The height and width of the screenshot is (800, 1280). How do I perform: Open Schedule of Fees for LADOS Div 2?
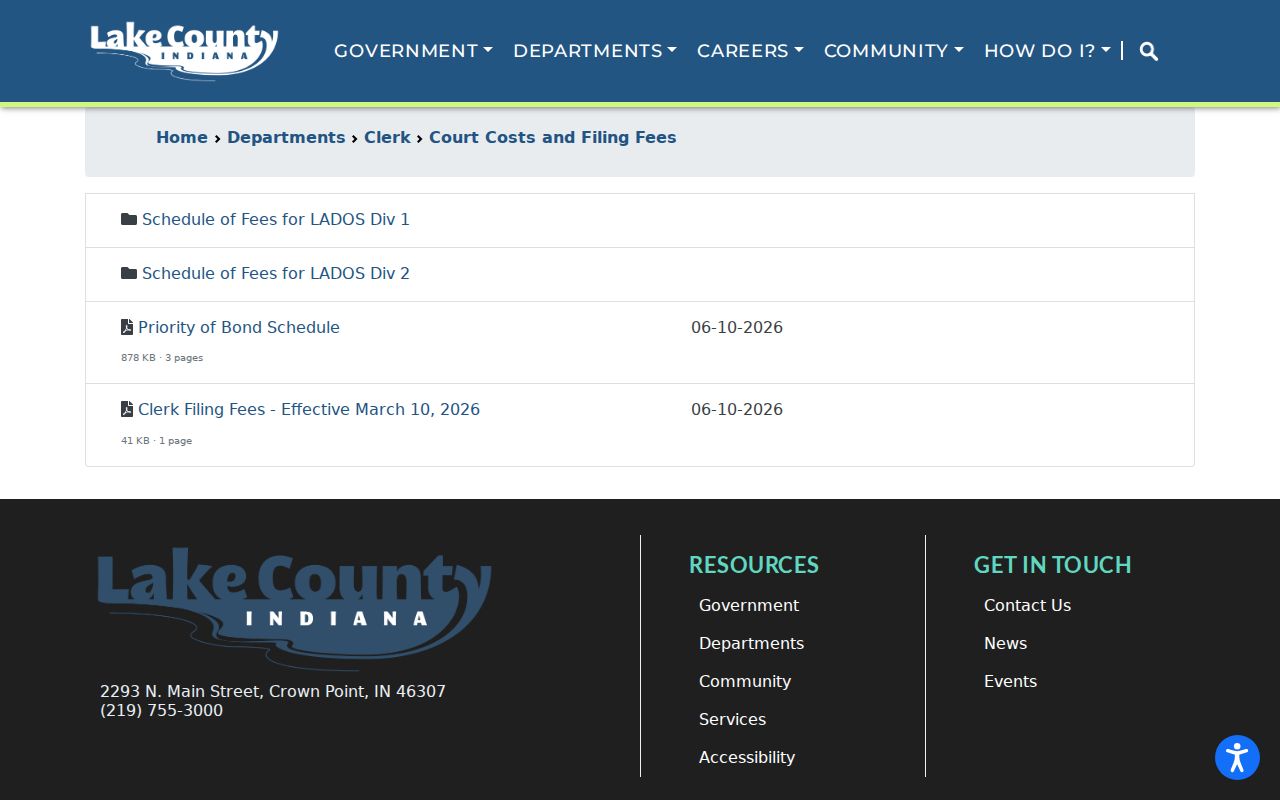pyautogui.click(x=276, y=273)
